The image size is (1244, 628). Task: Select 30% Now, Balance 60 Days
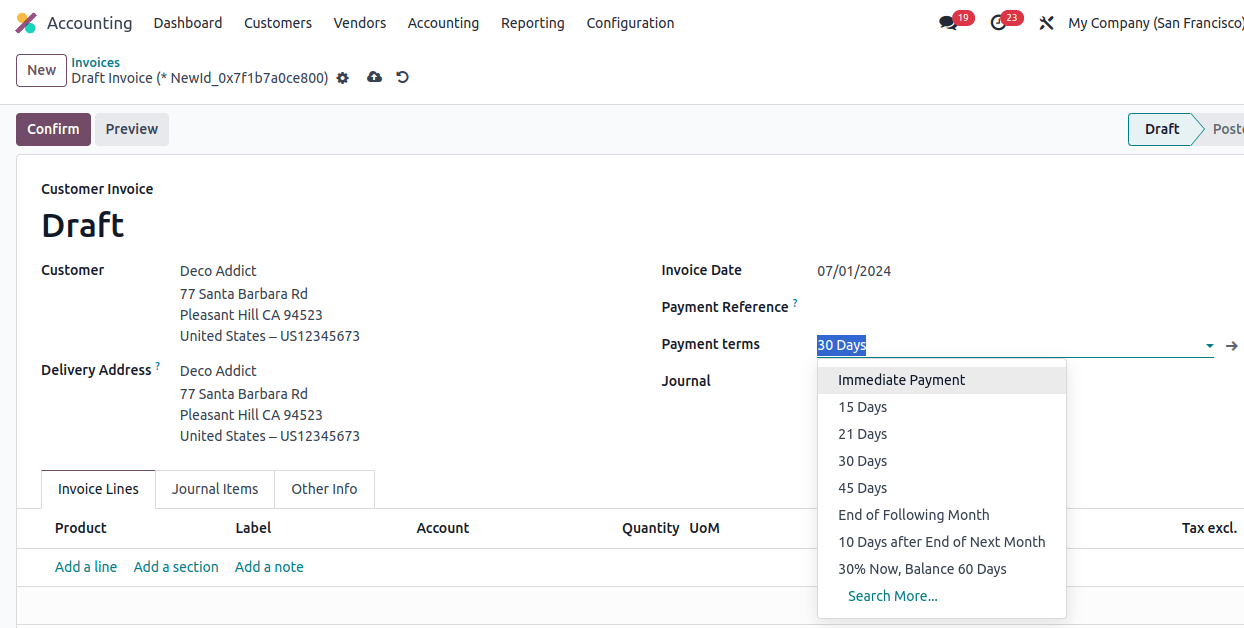click(x=942, y=569)
